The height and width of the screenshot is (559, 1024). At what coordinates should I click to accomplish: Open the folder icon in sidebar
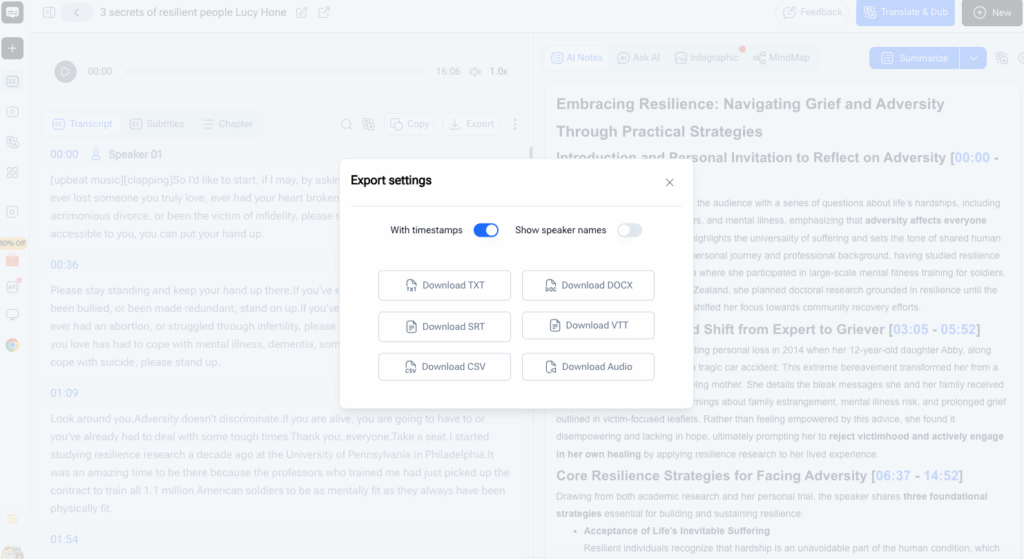[12, 519]
